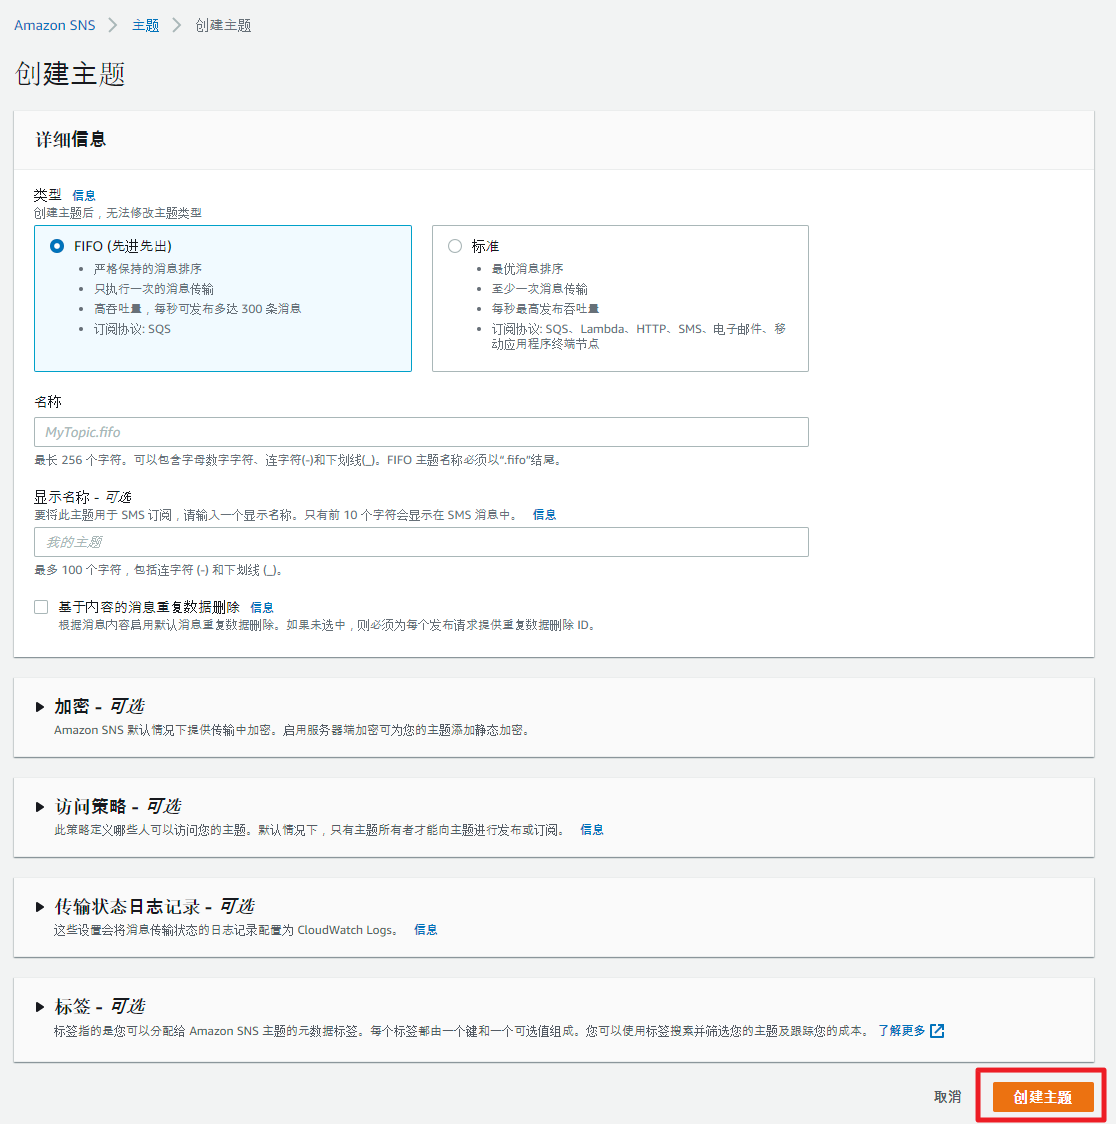The width and height of the screenshot is (1116, 1124).
Task: Open 信息 link in 传输状态日志记录 section
Action: (x=426, y=930)
